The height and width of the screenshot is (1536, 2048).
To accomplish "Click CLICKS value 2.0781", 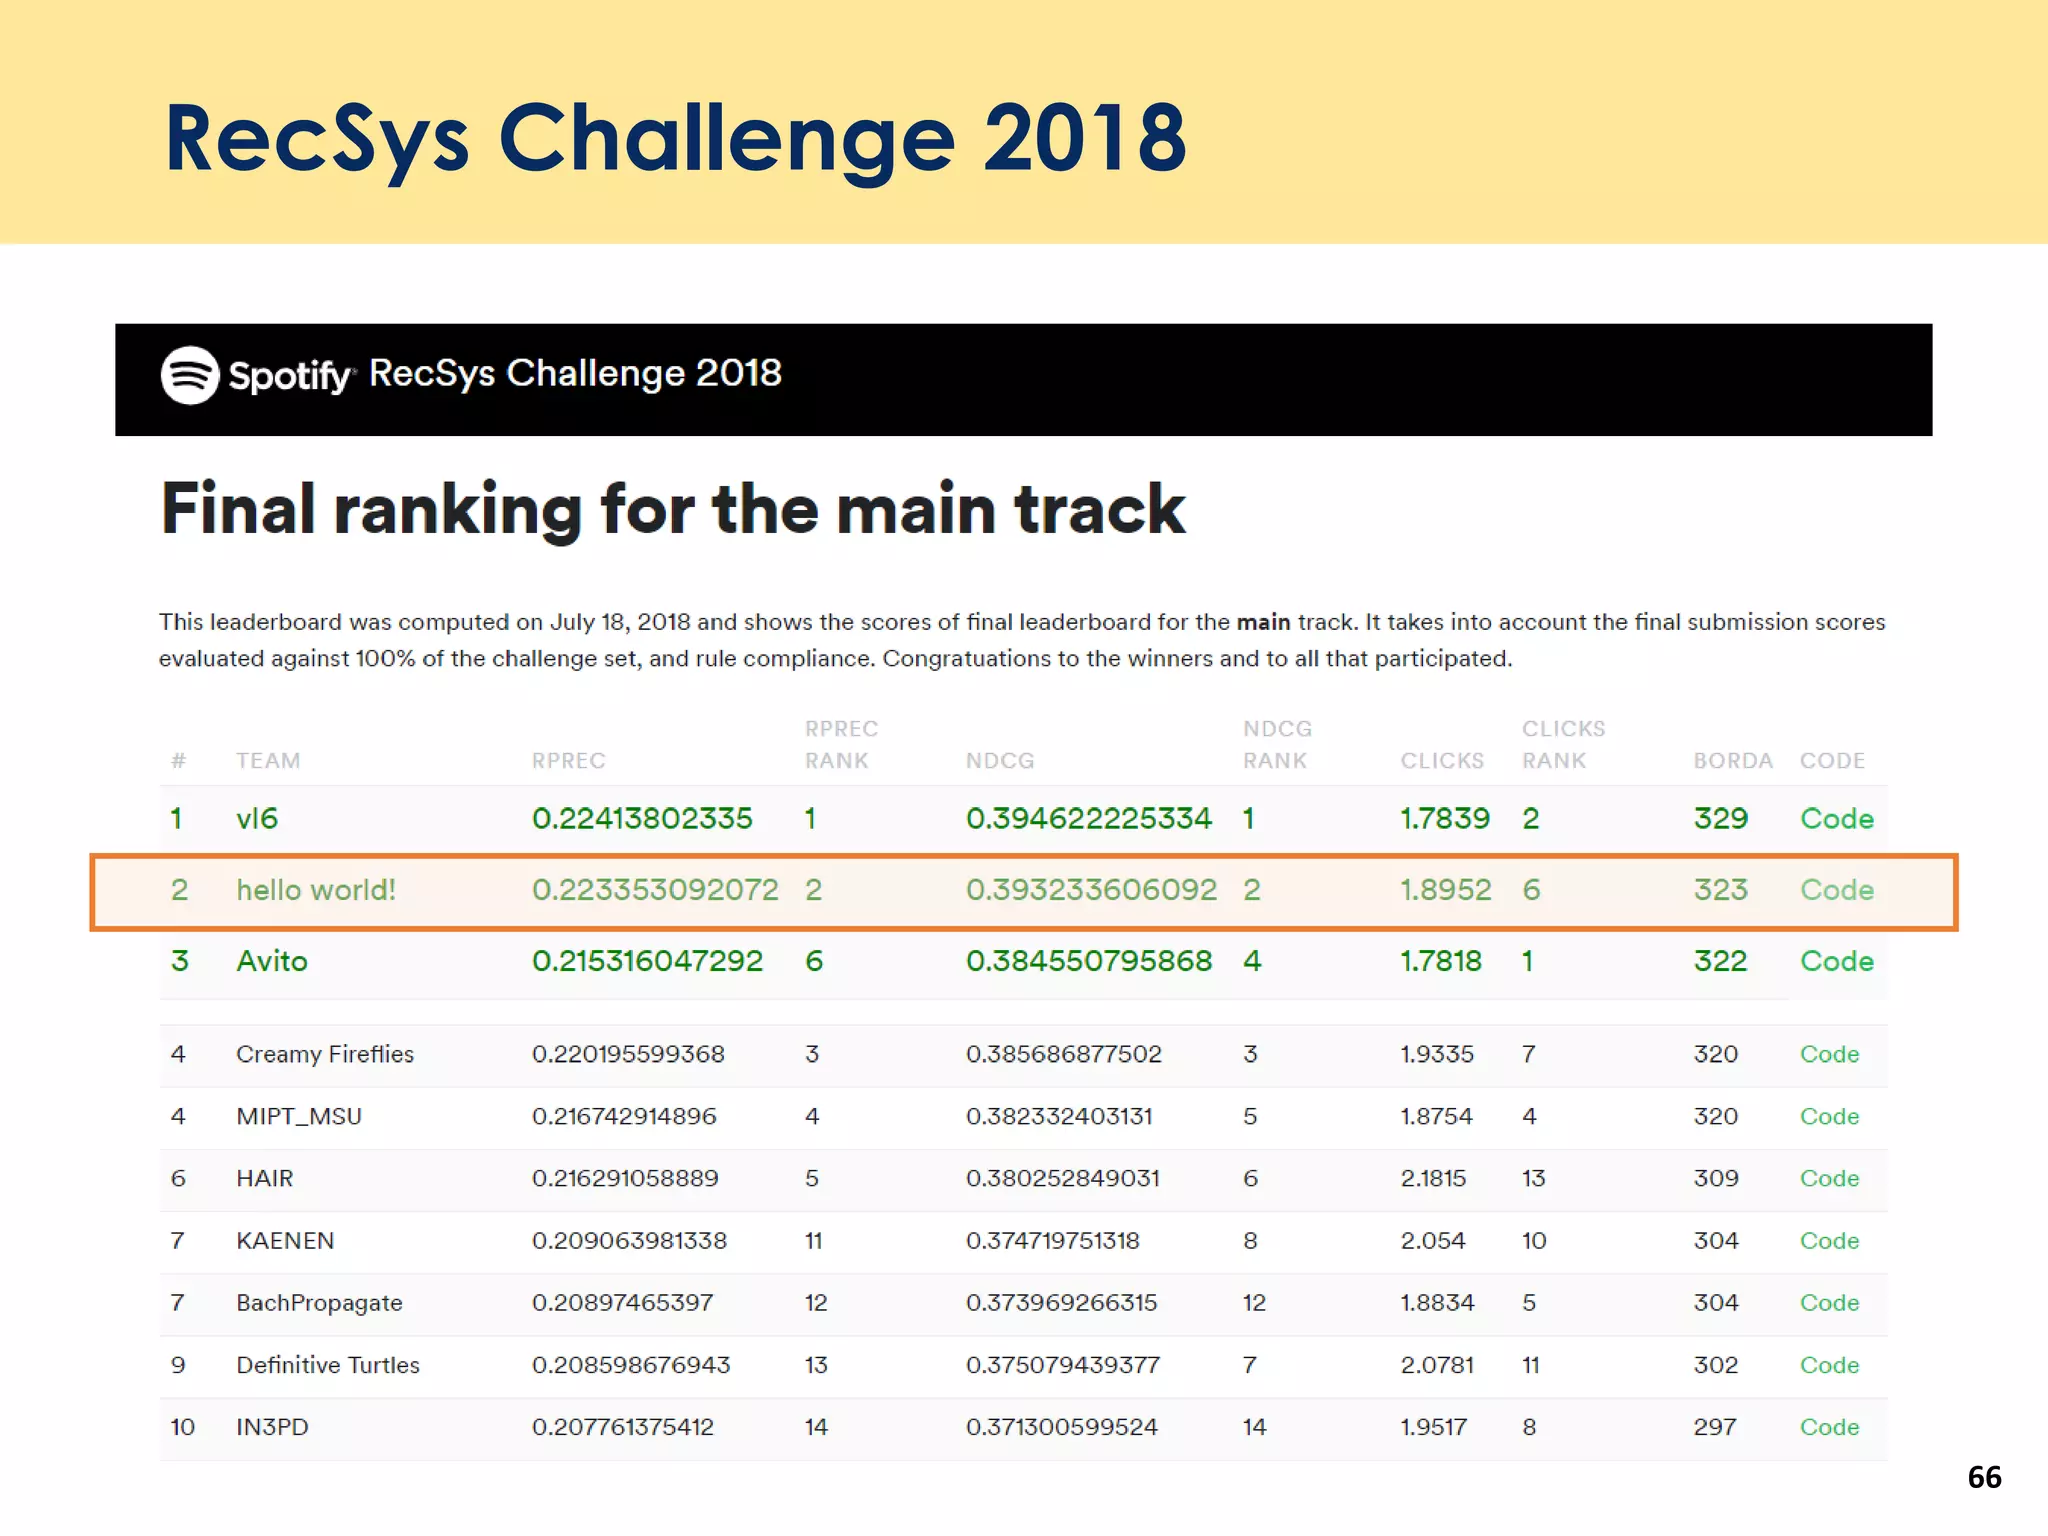I will [x=1437, y=1365].
